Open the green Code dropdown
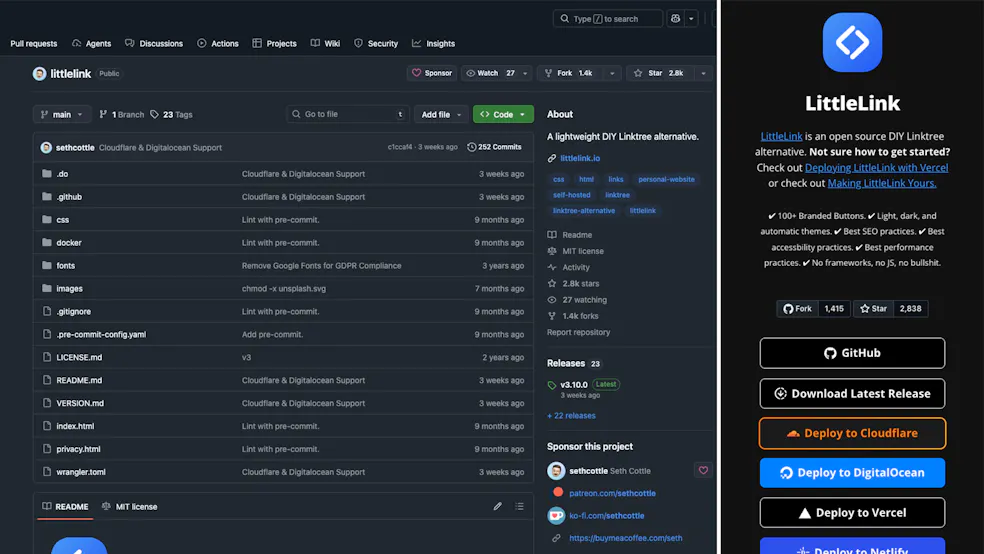This screenshot has width=984, height=554. tap(503, 114)
